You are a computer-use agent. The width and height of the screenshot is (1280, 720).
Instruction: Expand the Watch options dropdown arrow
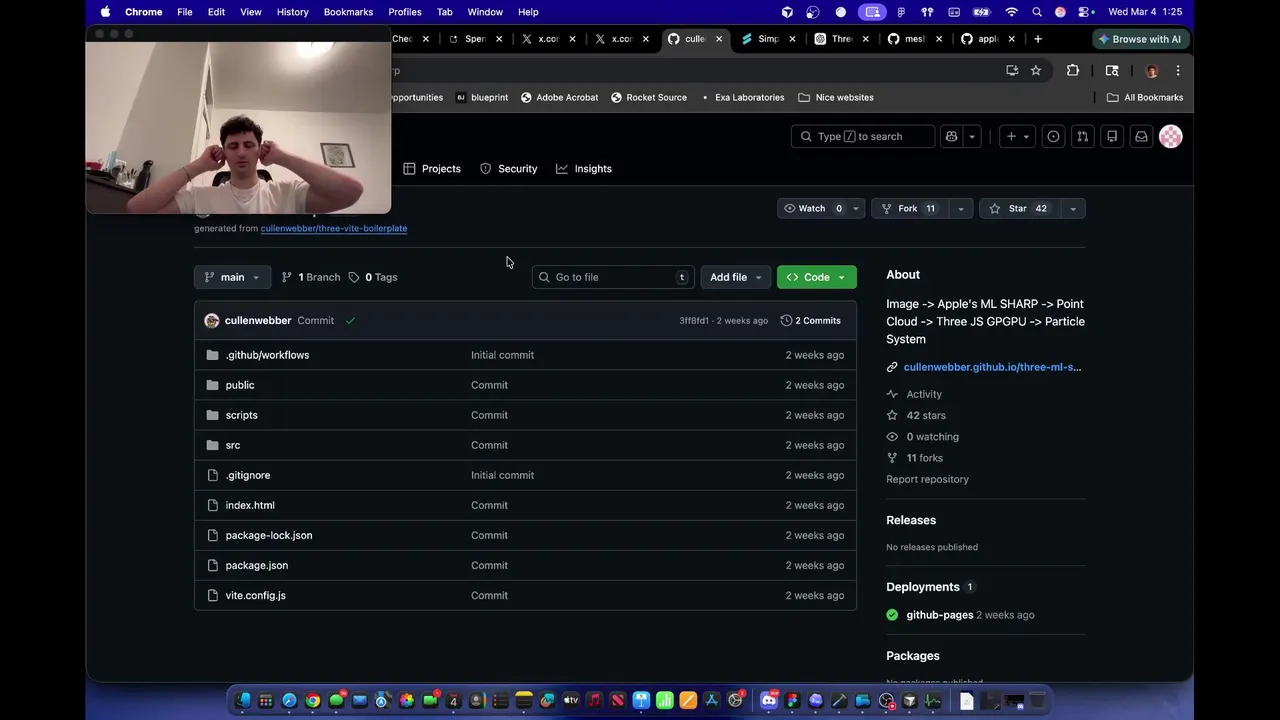855,208
